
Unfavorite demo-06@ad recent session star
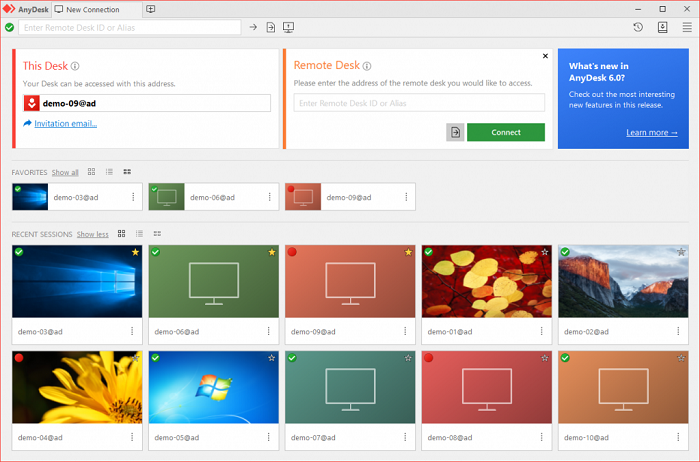(x=272, y=252)
